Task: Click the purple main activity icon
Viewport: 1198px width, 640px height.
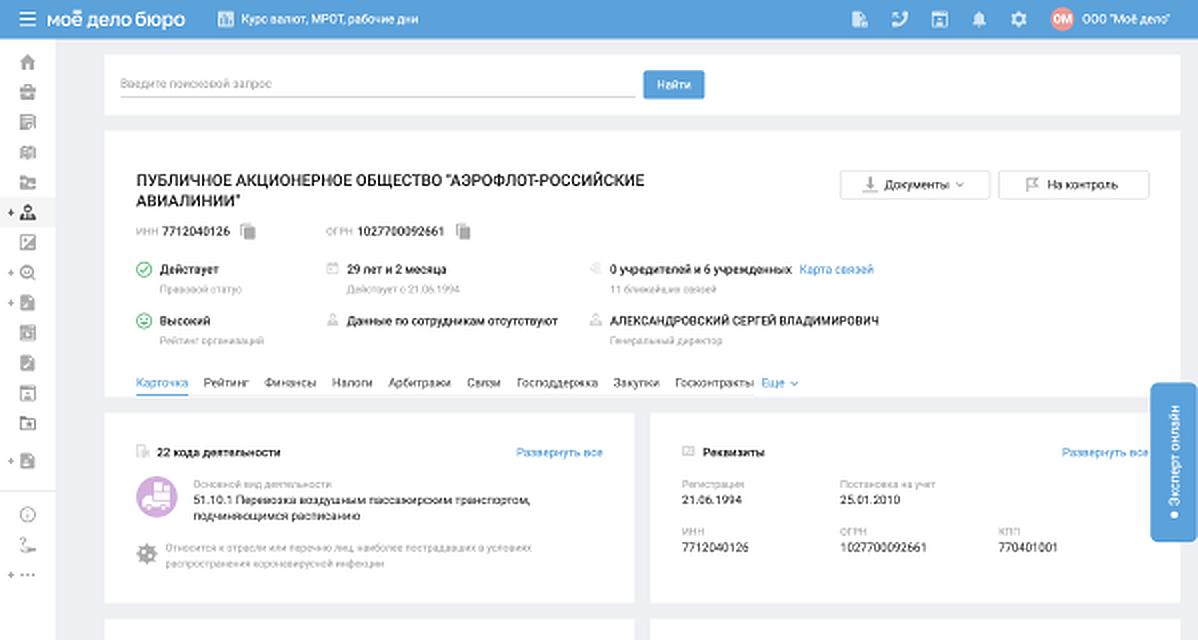Action: 157,497
